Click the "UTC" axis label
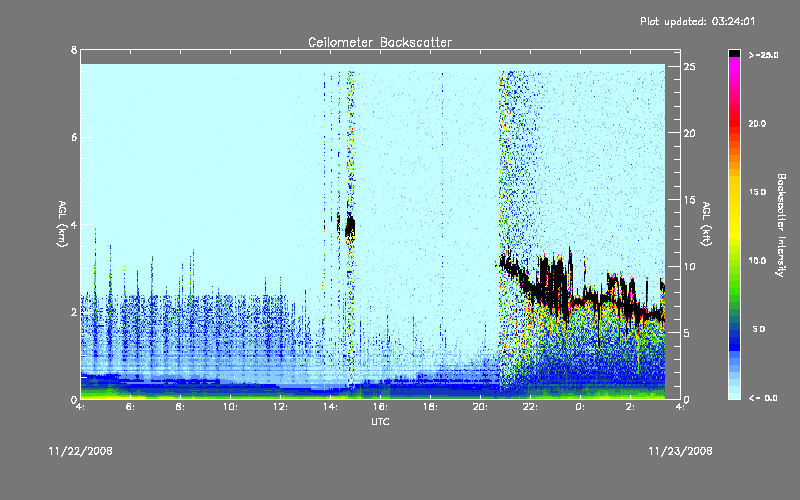 (380, 421)
